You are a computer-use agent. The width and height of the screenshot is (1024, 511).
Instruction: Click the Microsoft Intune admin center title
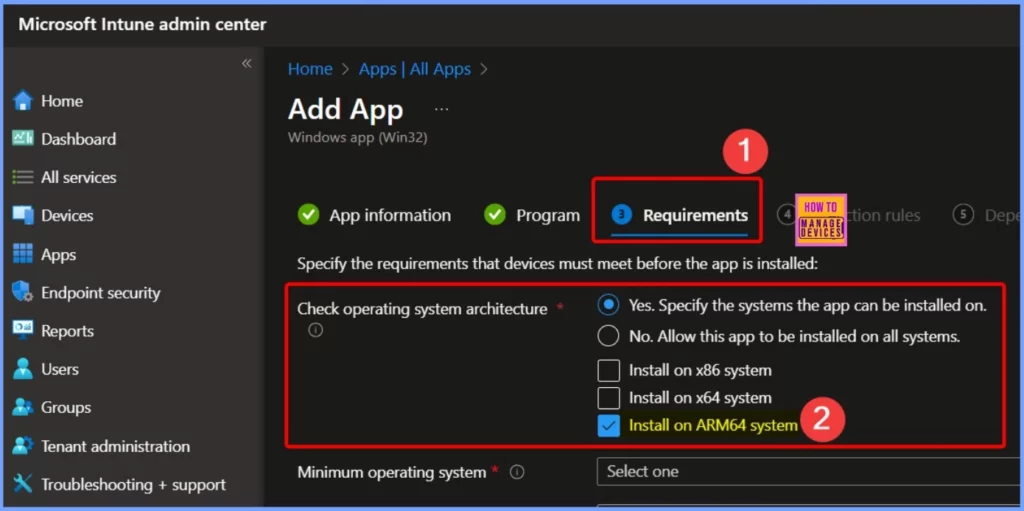pyautogui.click(x=142, y=25)
